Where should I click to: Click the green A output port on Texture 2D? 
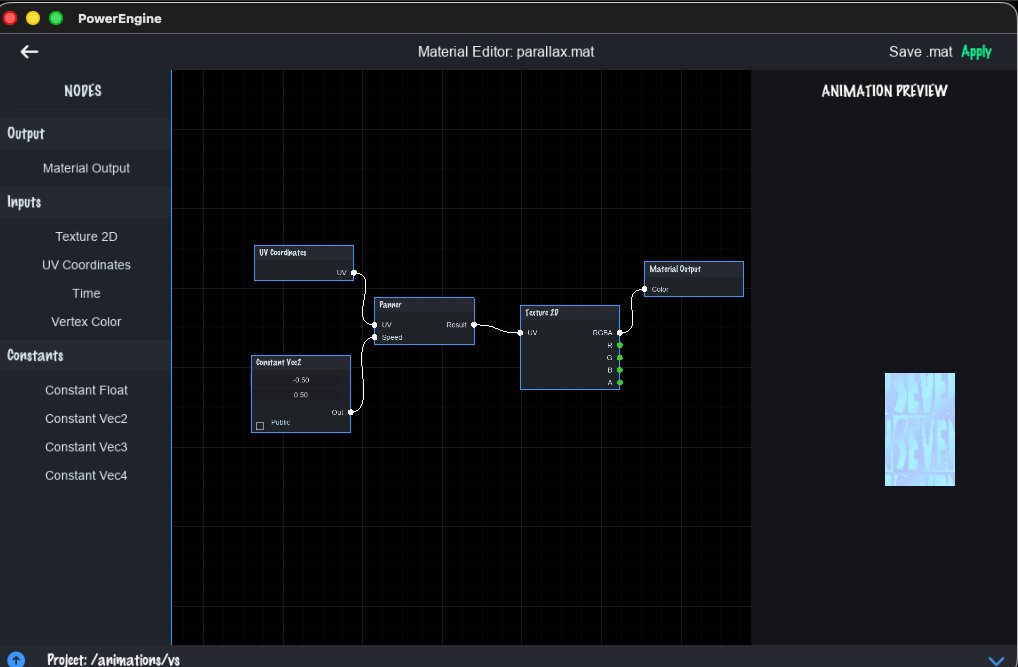pos(620,383)
